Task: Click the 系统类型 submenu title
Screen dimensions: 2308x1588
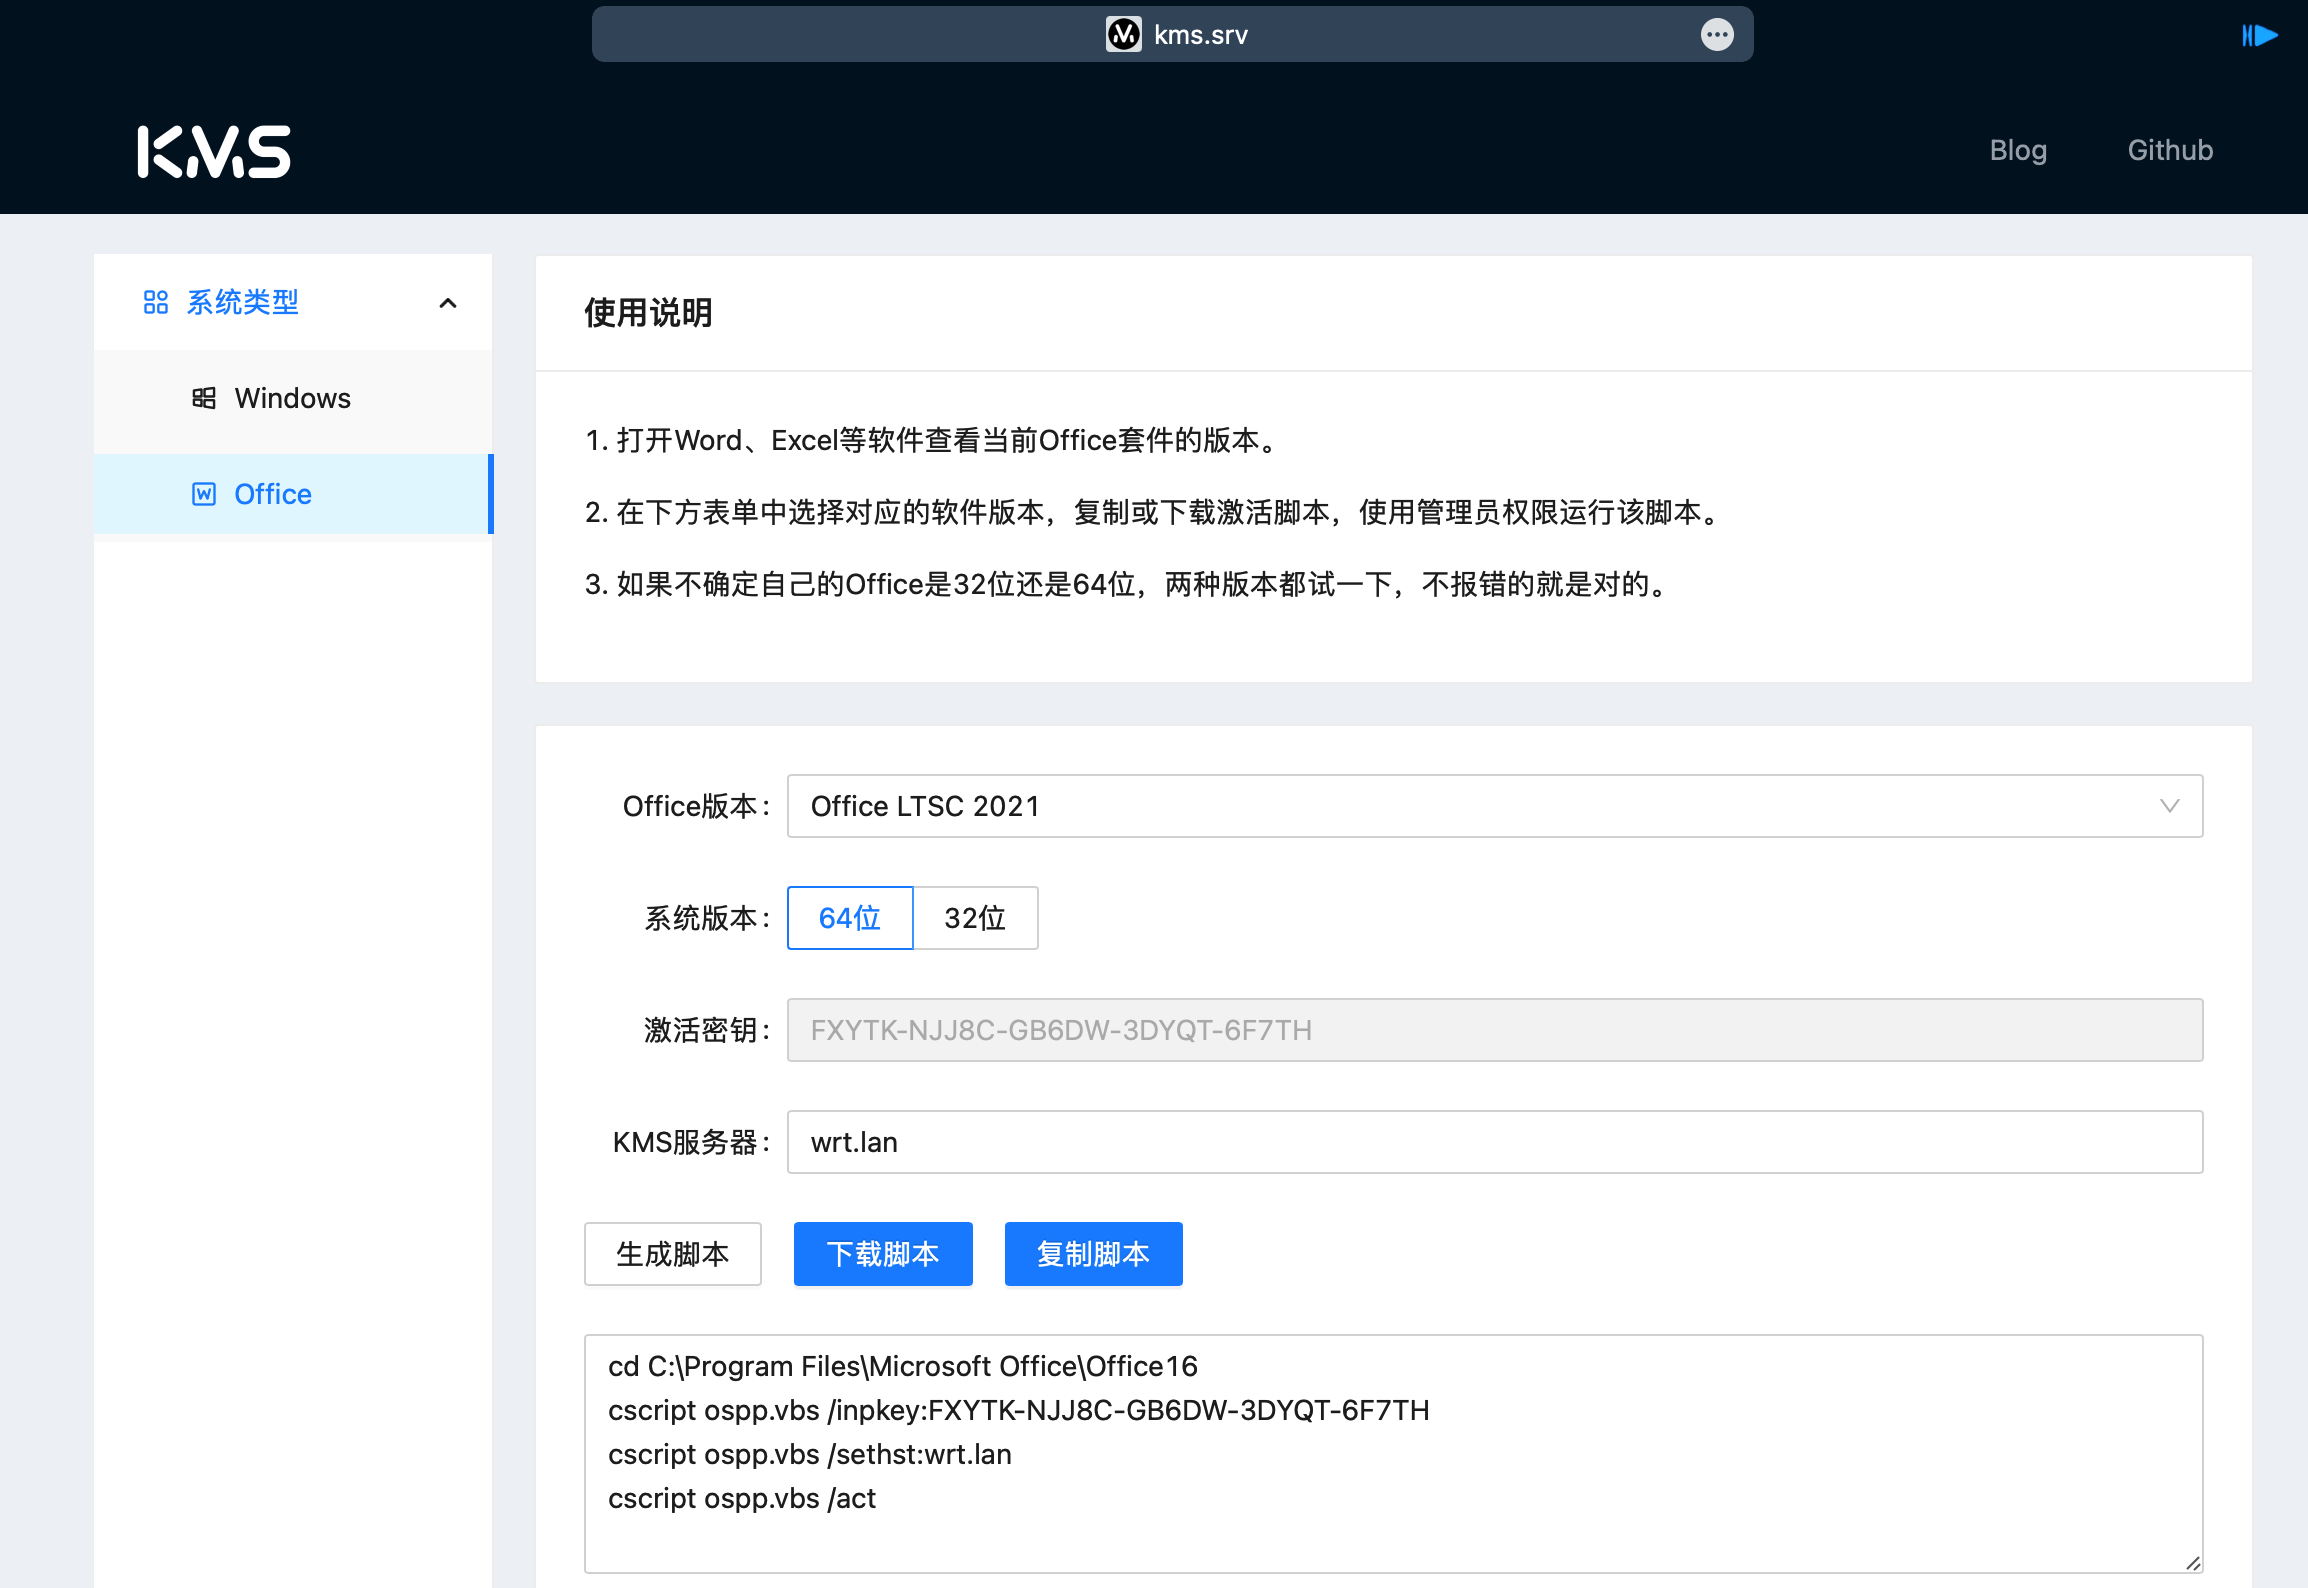Action: pyautogui.click(x=292, y=302)
